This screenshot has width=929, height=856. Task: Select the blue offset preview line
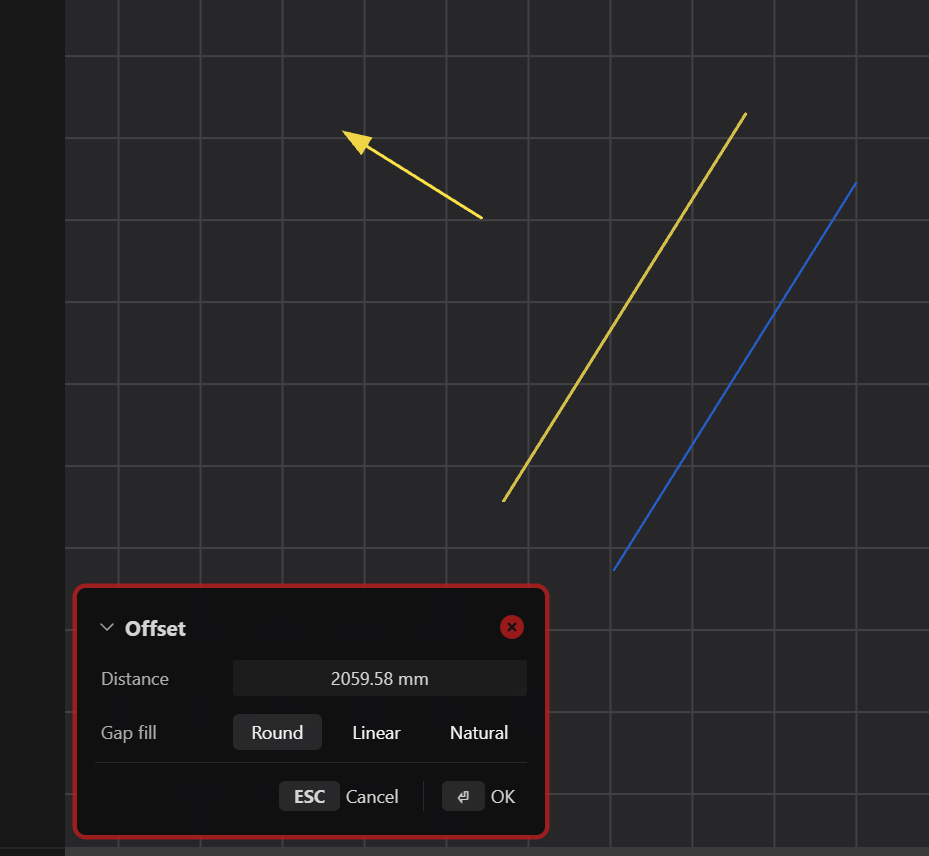pyautogui.click(x=735, y=375)
